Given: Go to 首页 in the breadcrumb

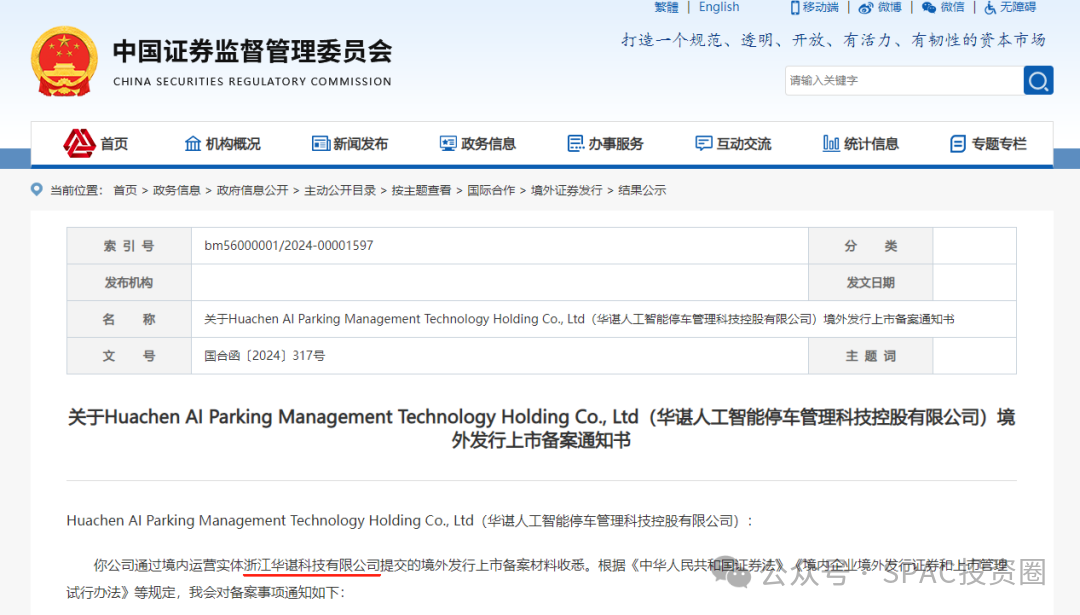Looking at the screenshot, I should pyautogui.click(x=125, y=190).
